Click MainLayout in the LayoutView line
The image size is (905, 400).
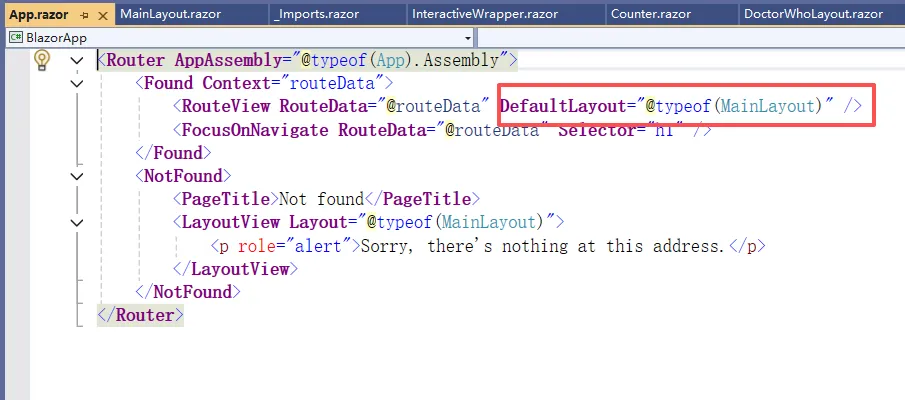tap(489, 222)
